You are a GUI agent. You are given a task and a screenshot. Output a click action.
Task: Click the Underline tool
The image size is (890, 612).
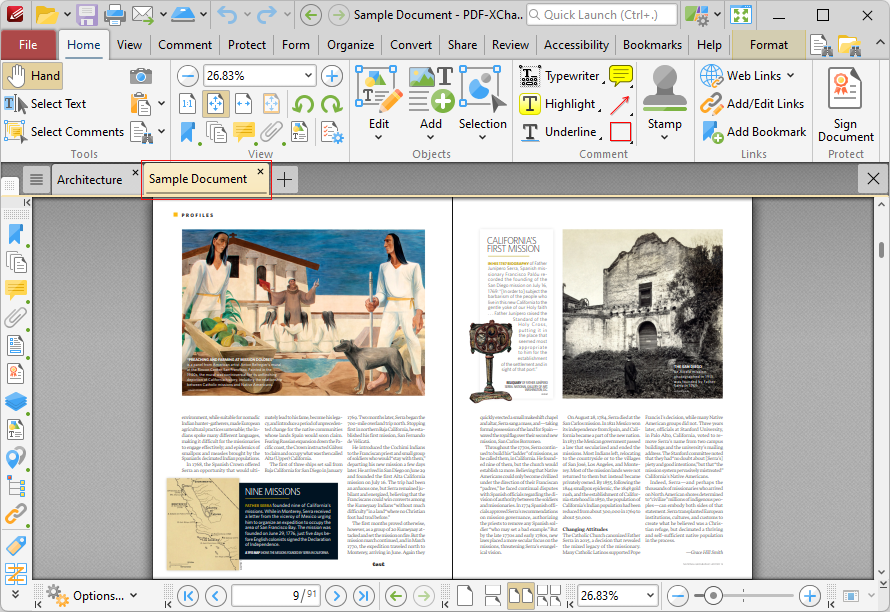click(x=559, y=132)
